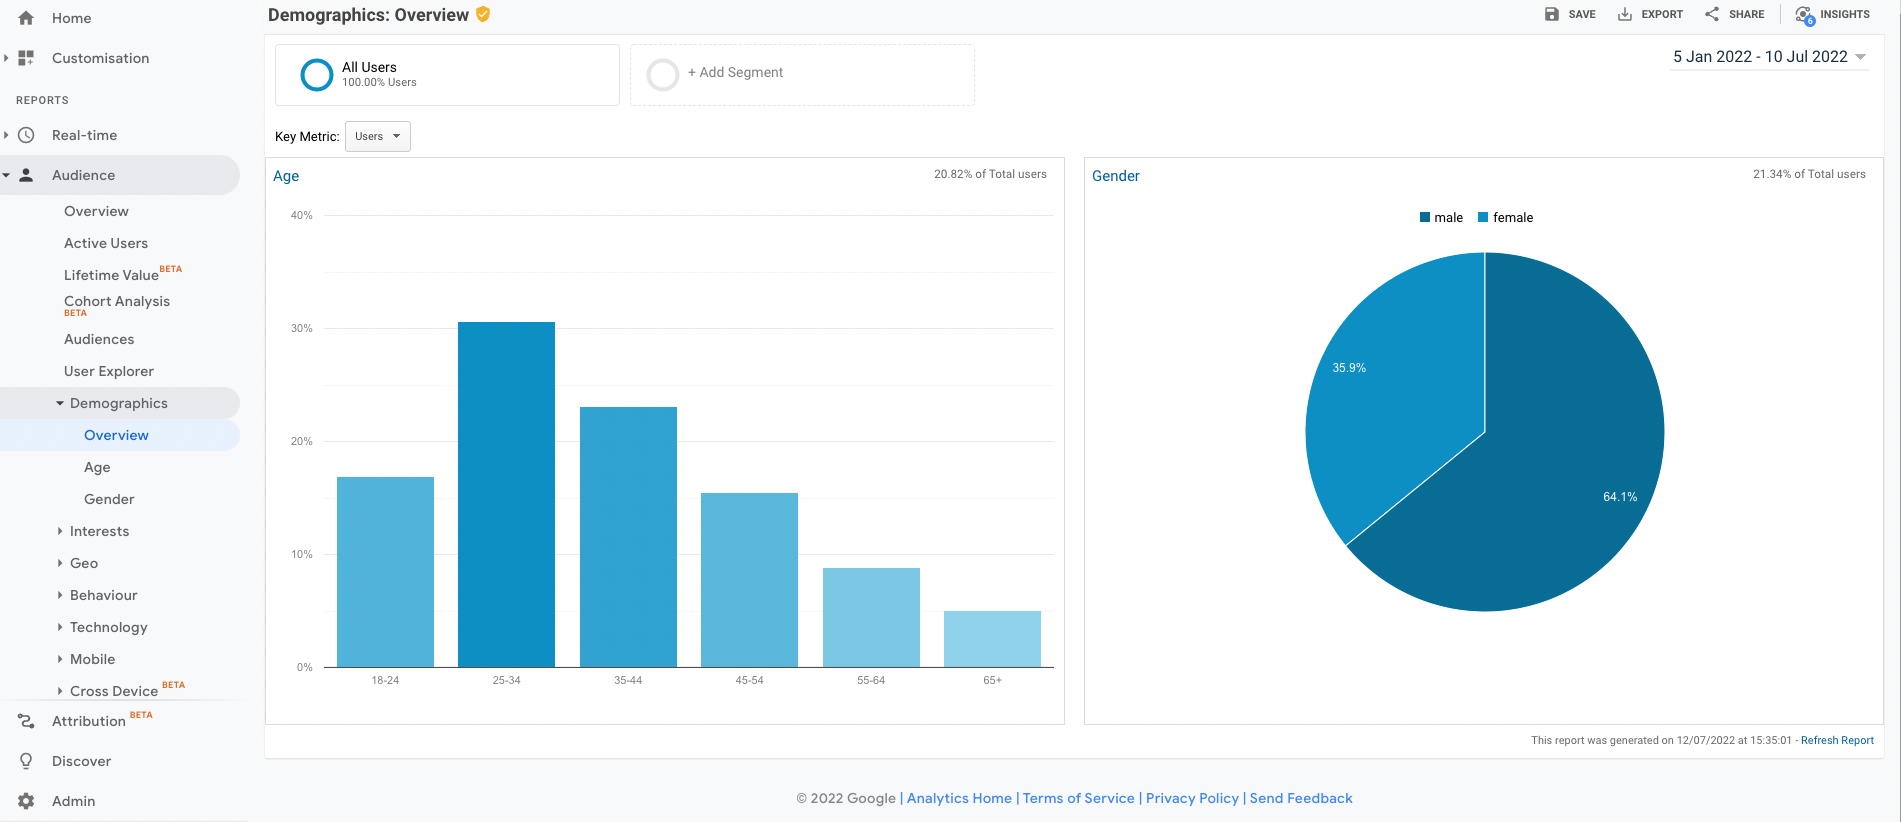Click the verified shield badge beside title

point(483,14)
